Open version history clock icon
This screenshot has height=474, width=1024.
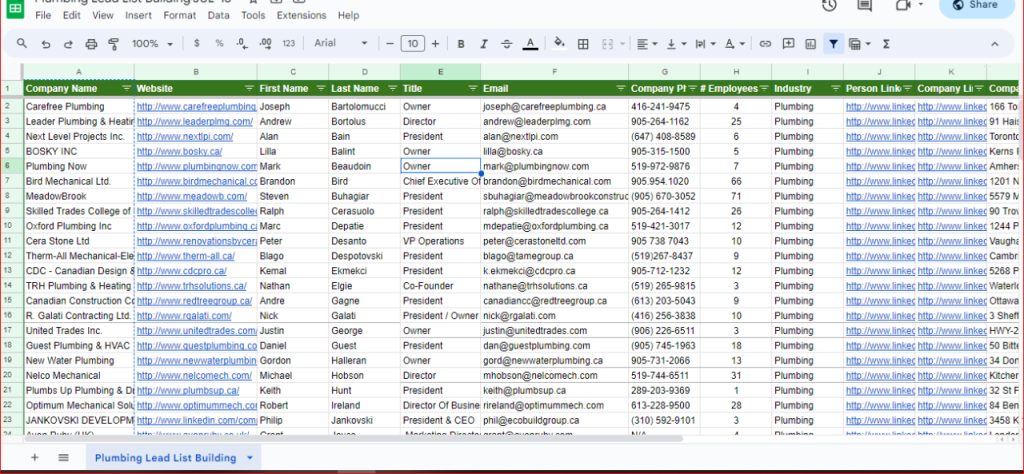[829, 5]
